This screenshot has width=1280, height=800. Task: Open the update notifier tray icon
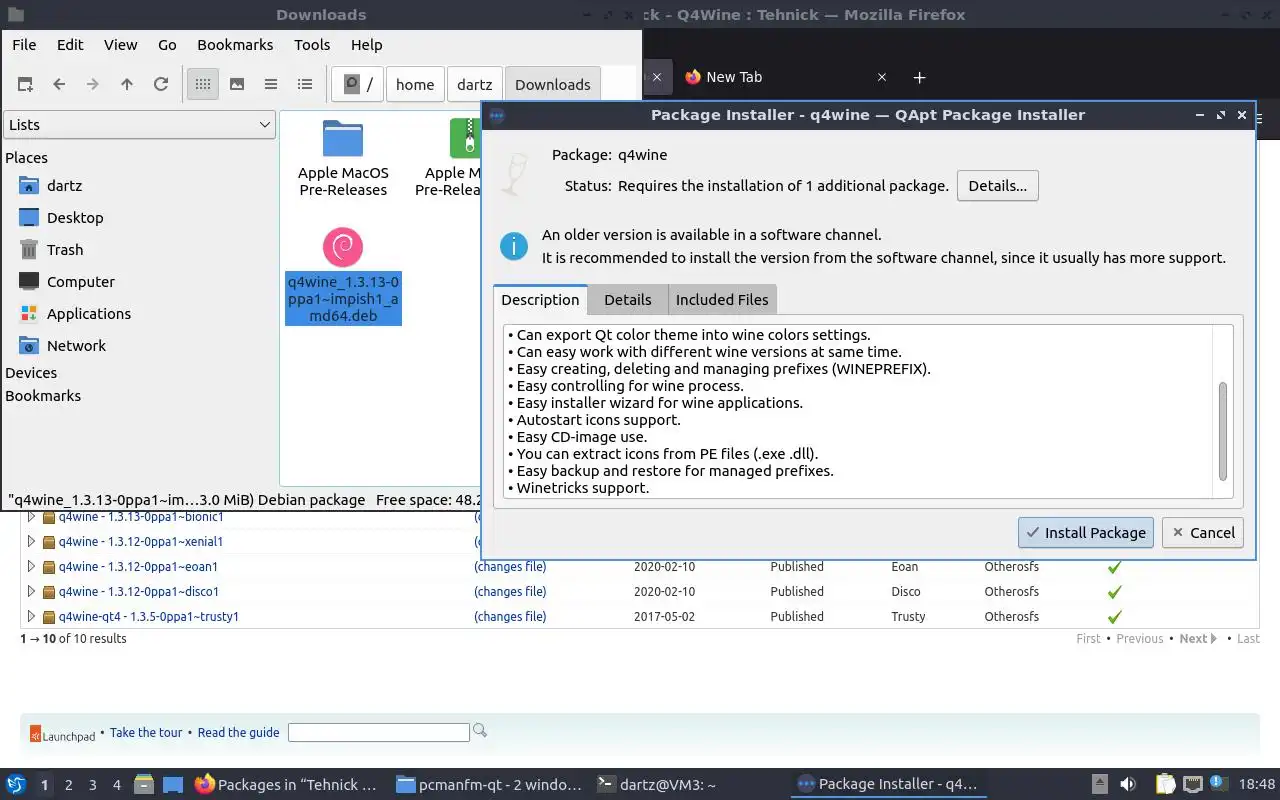click(x=1219, y=784)
